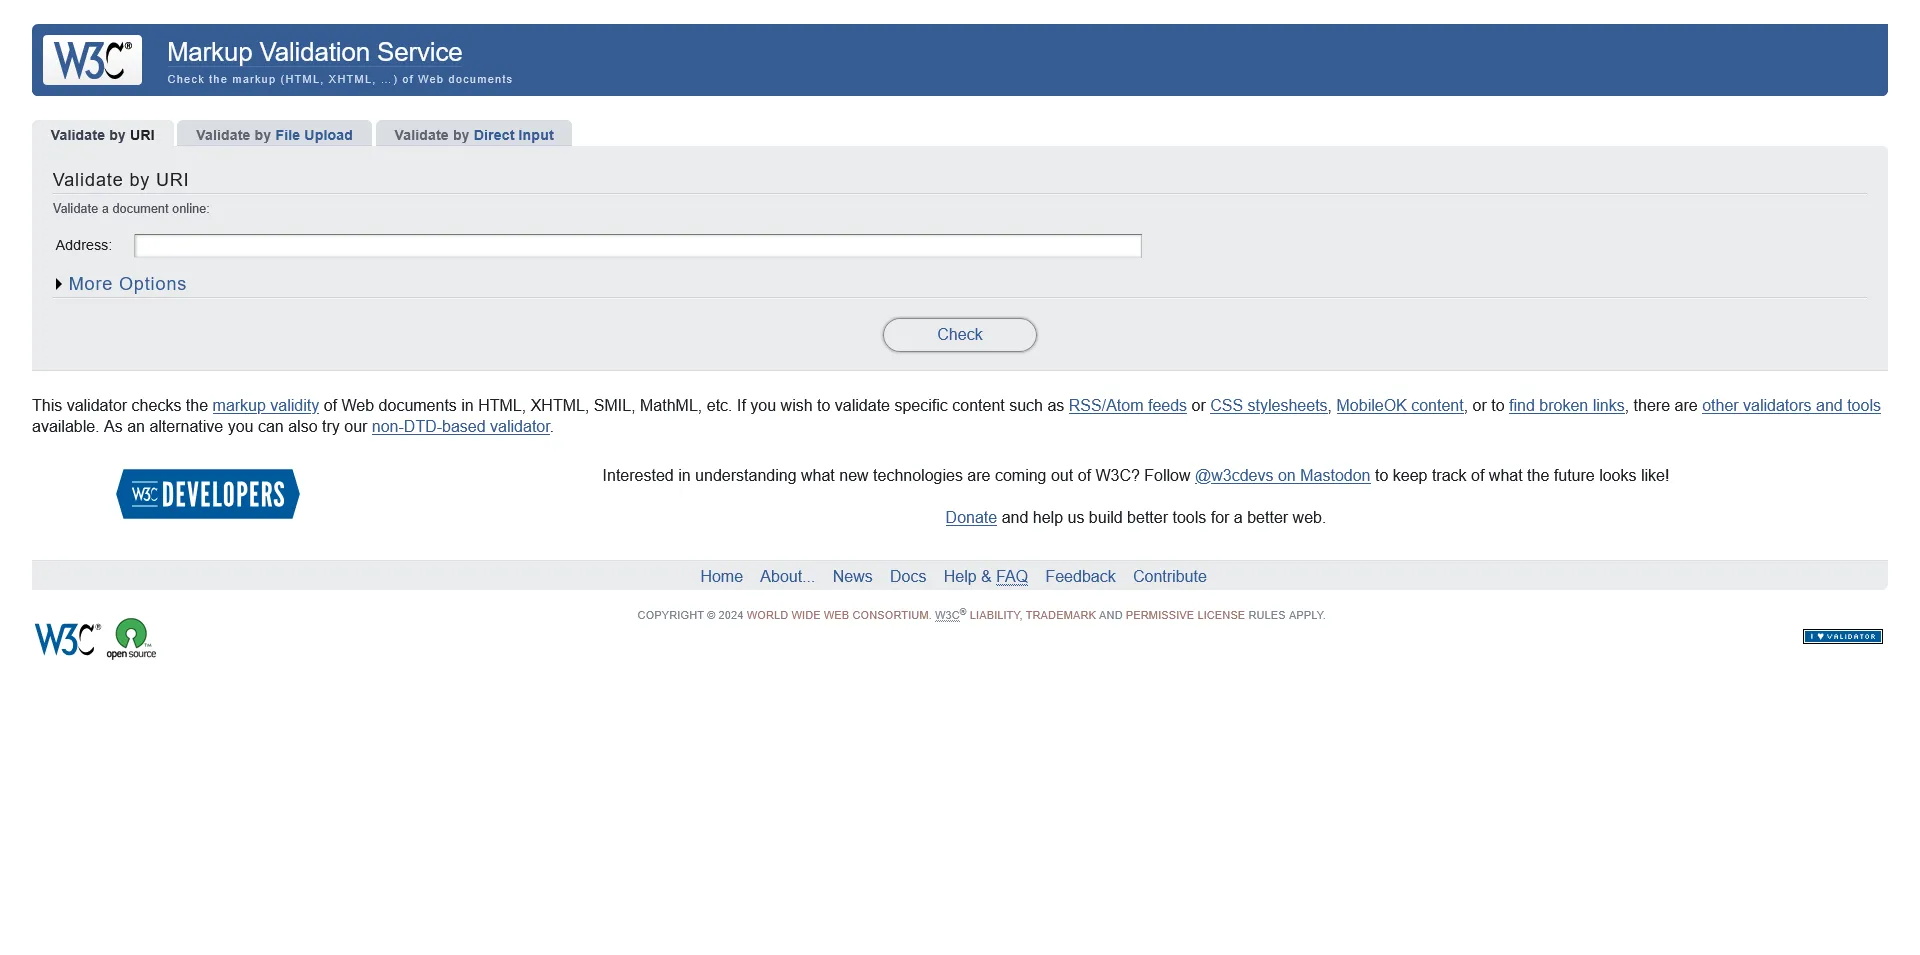Click the I Love Validator badge
The height and width of the screenshot is (955, 1920).
coord(1842,636)
